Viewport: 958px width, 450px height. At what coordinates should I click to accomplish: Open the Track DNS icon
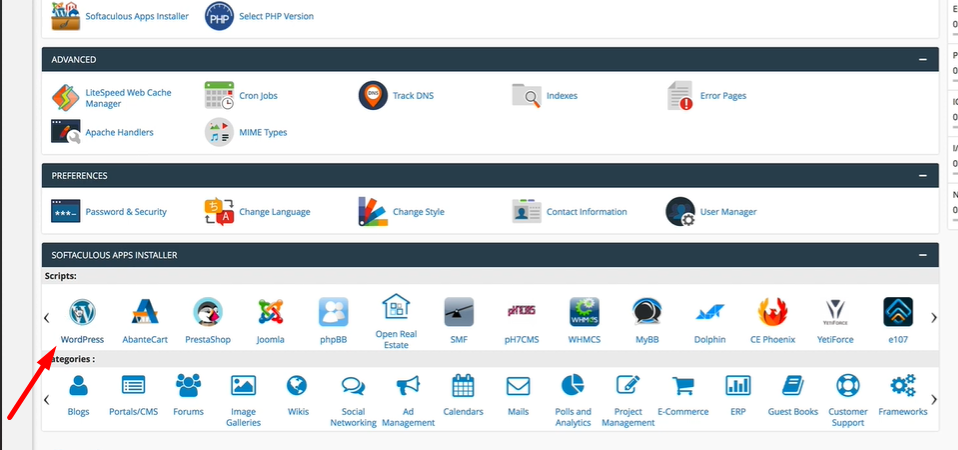point(373,96)
